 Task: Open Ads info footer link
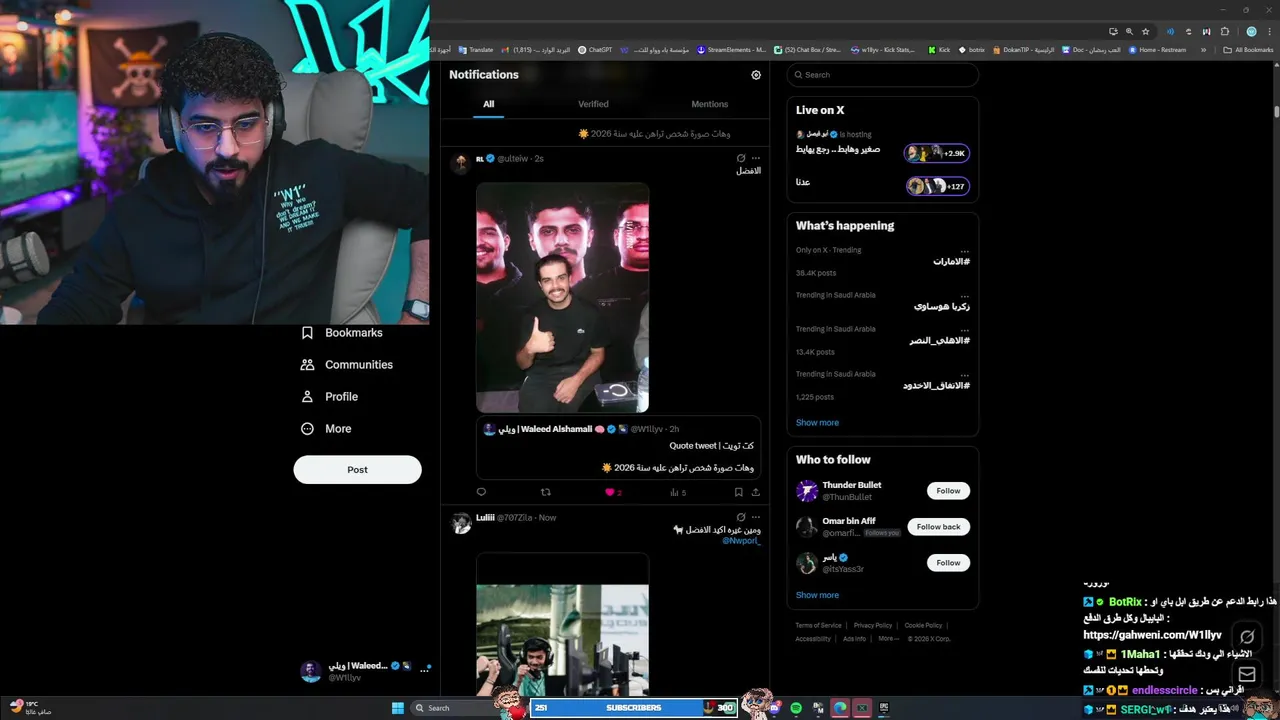pyautogui.click(x=854, y=638)
